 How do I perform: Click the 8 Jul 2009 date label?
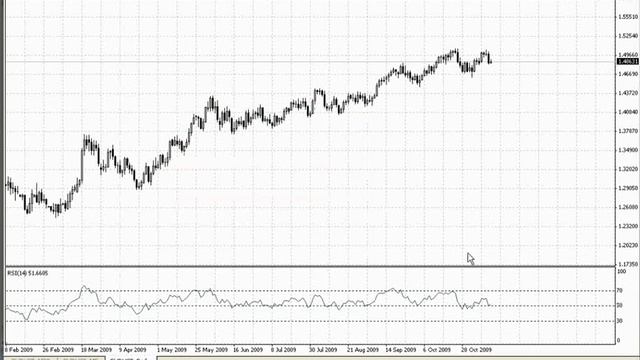click(x=284, y=350)
